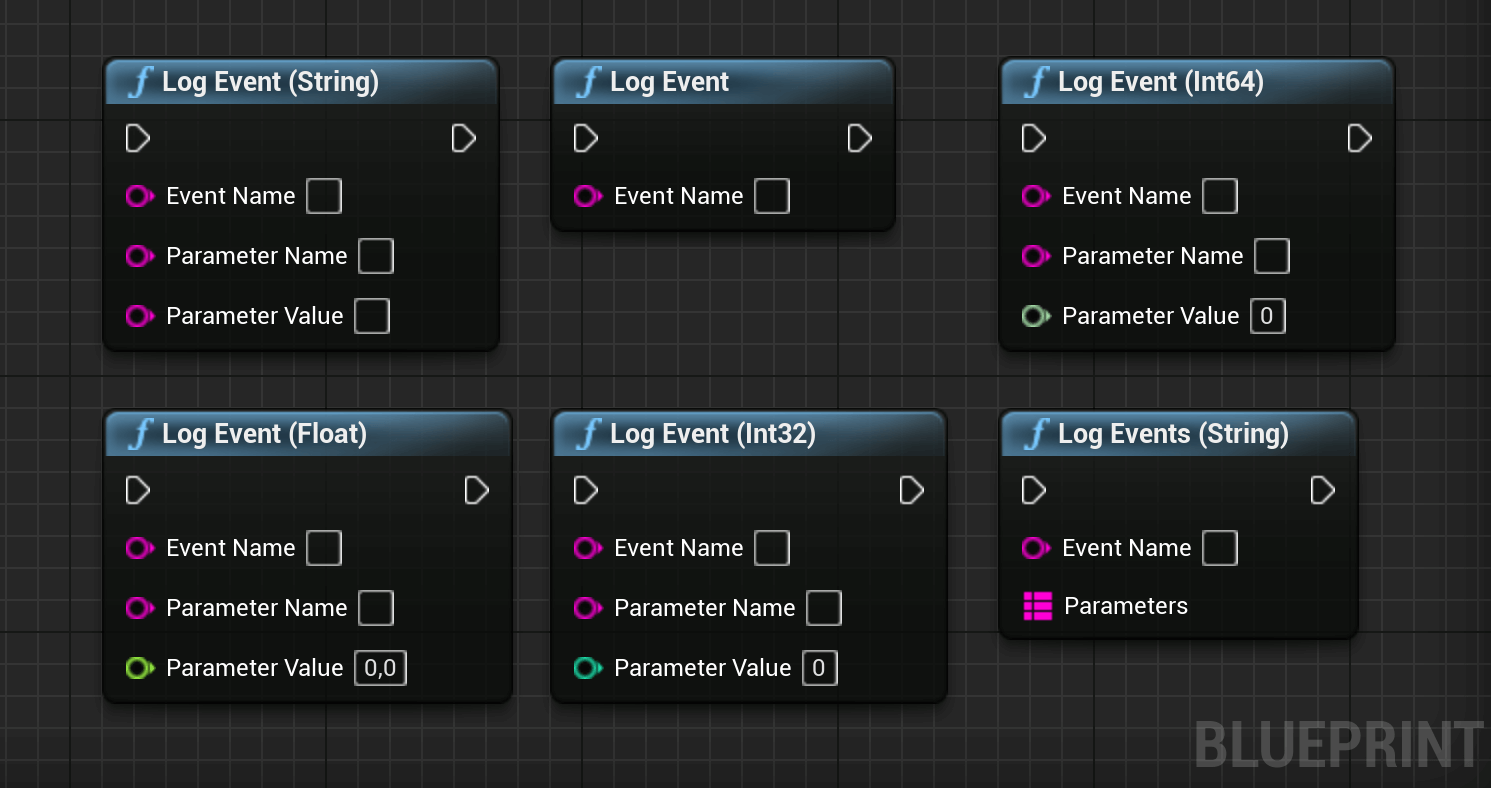This screenshot has height=788, width=1491.
Task: Select the Log Event (String) node title
Action: point(270,82)
